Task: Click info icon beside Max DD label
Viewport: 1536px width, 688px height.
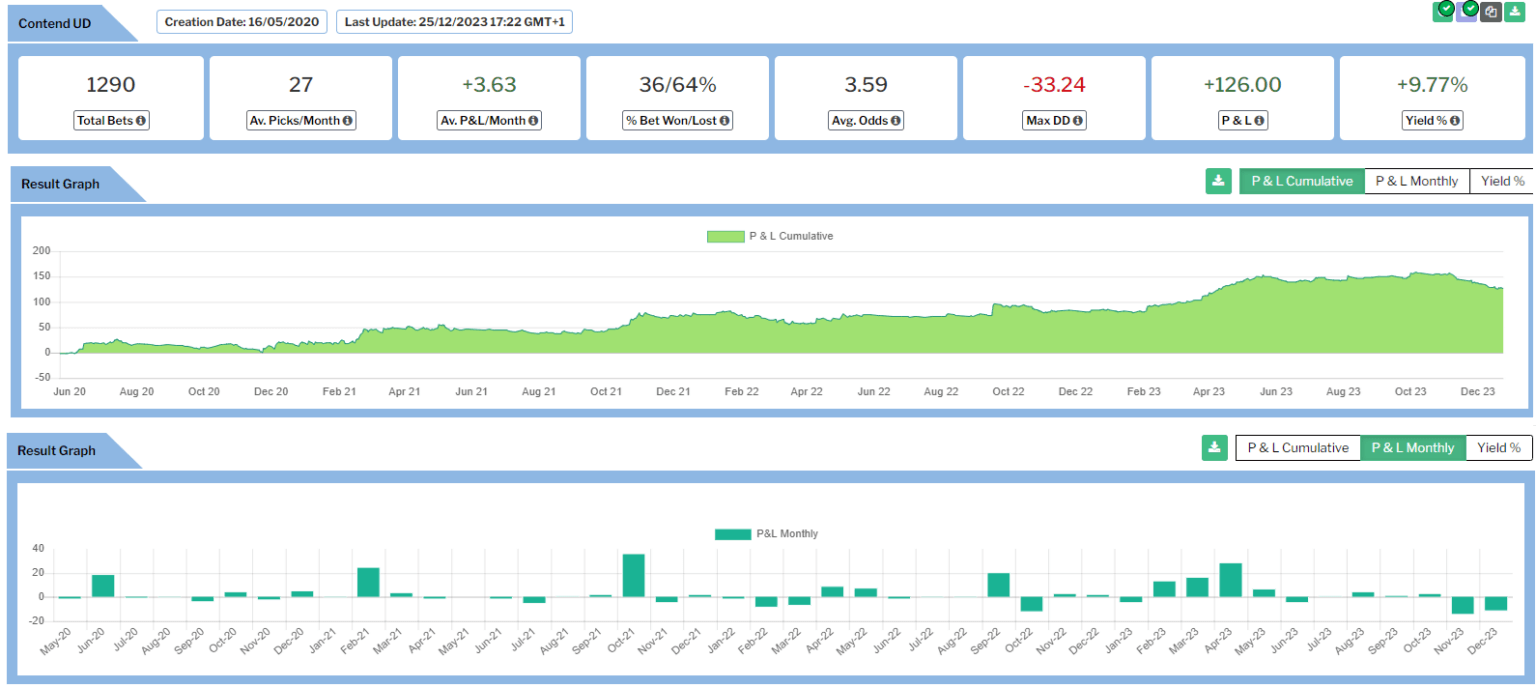Action: 1079,121
